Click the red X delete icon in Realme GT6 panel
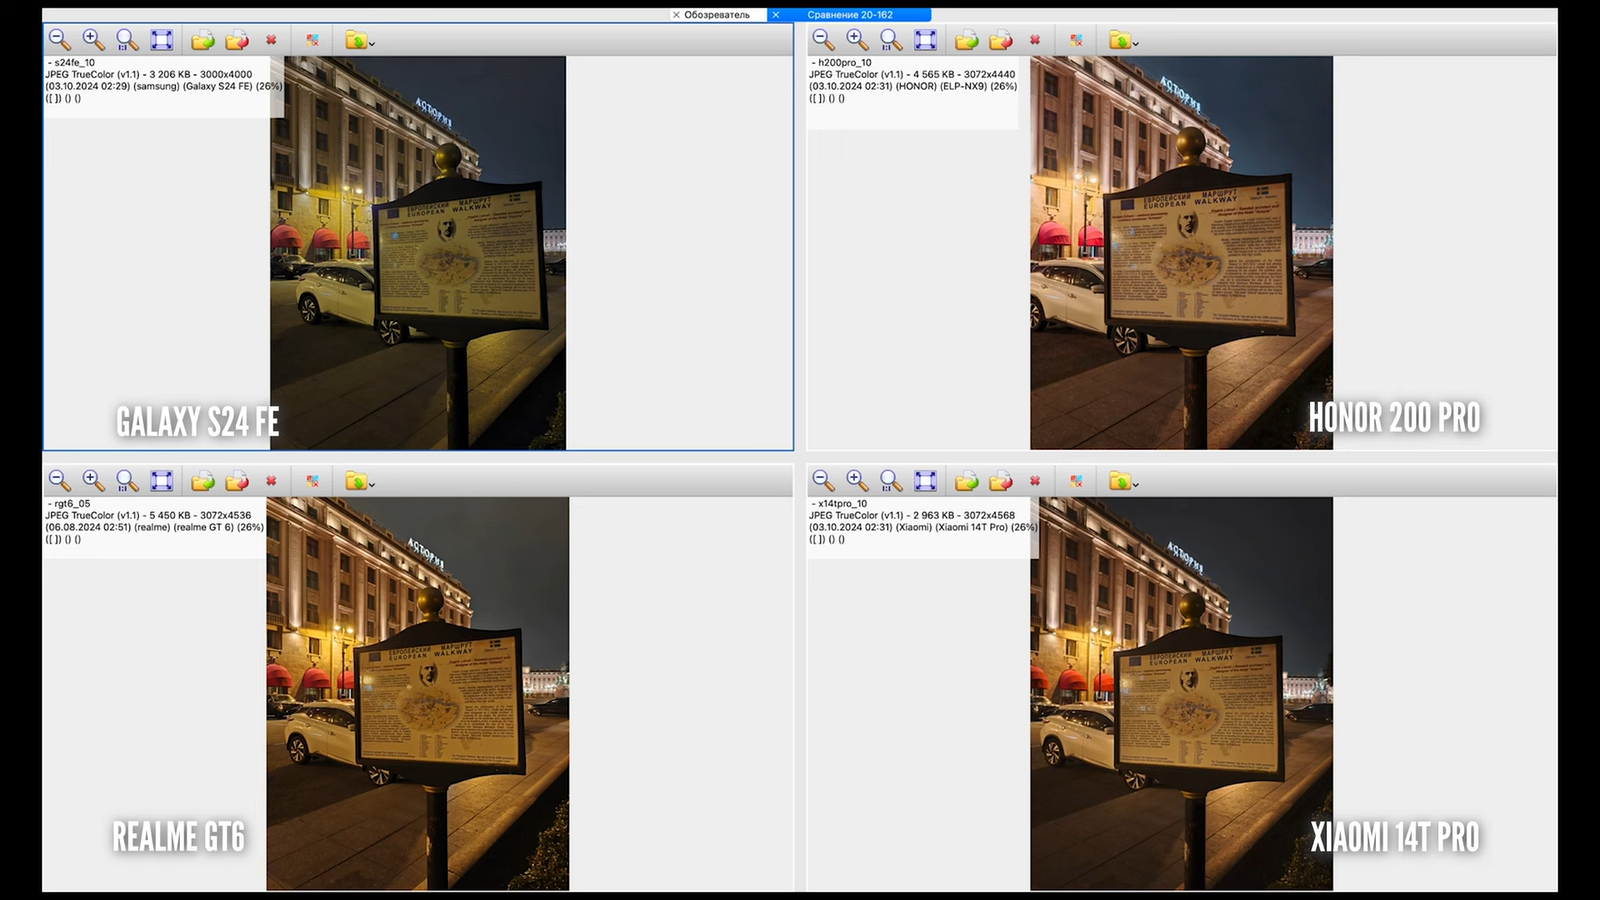Viewport: 1600px width, 900px height. [x=271, y=481]
